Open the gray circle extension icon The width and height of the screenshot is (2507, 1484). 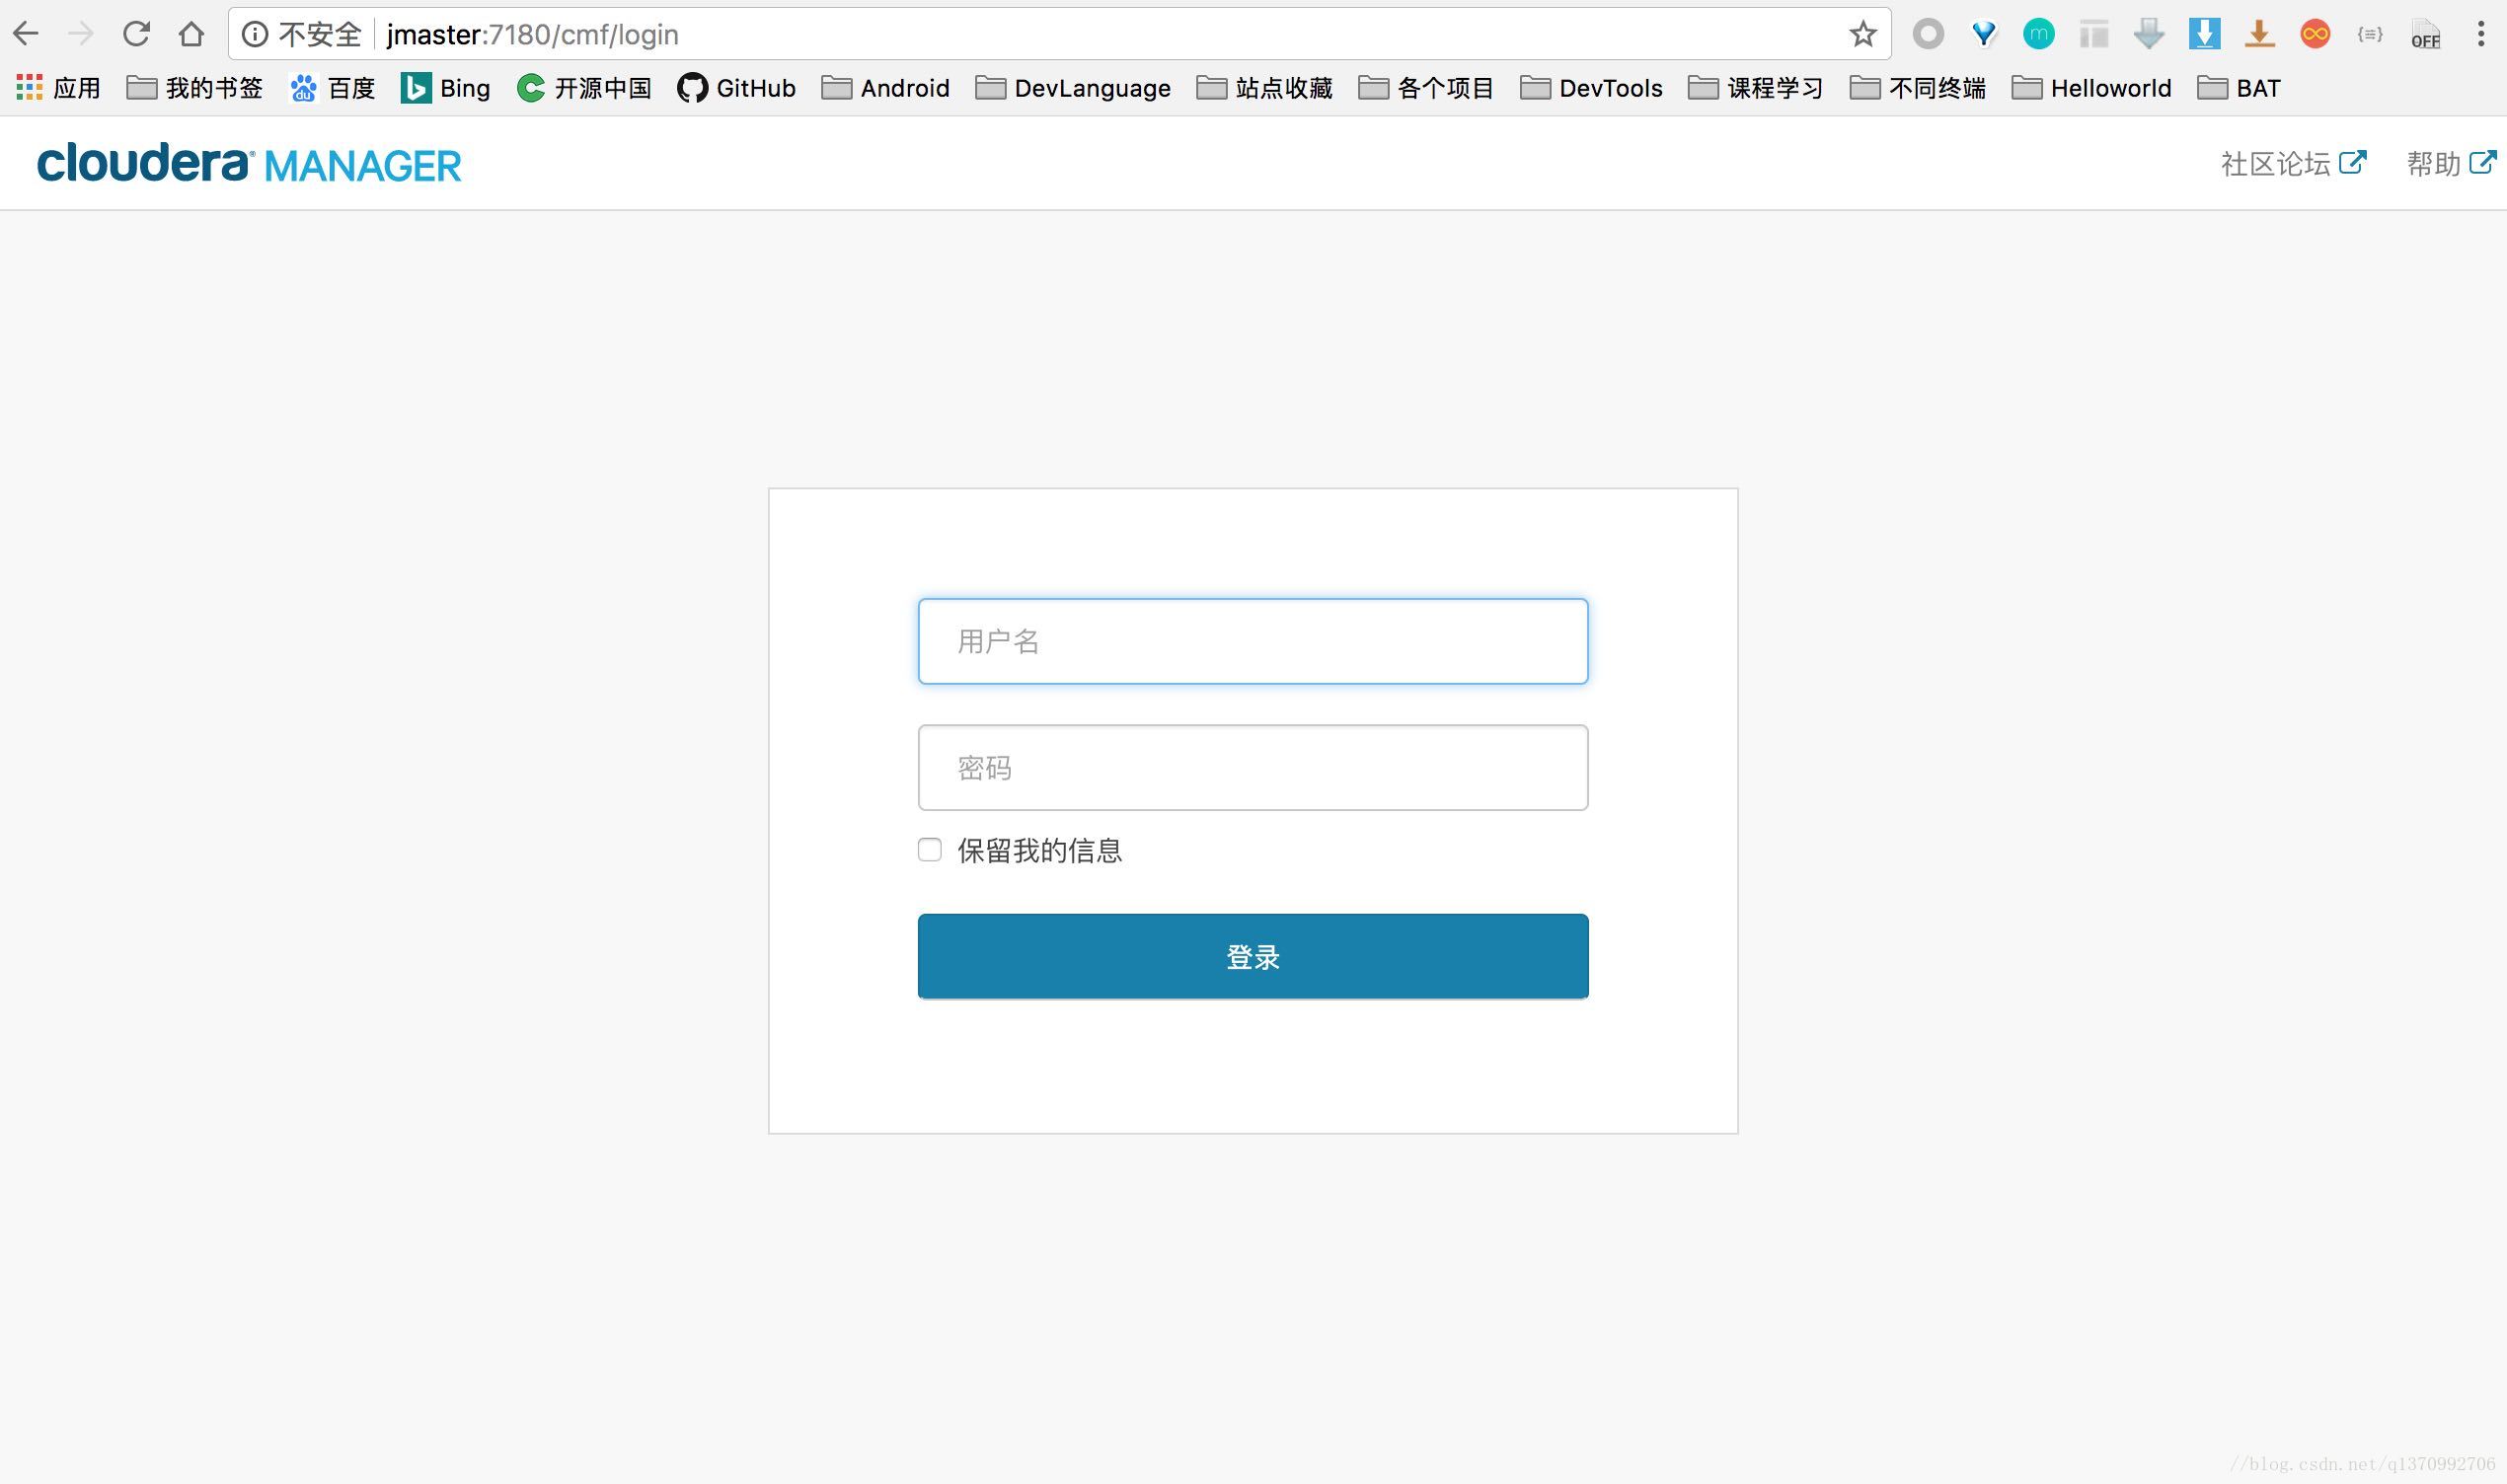(x=1928, y=34)
